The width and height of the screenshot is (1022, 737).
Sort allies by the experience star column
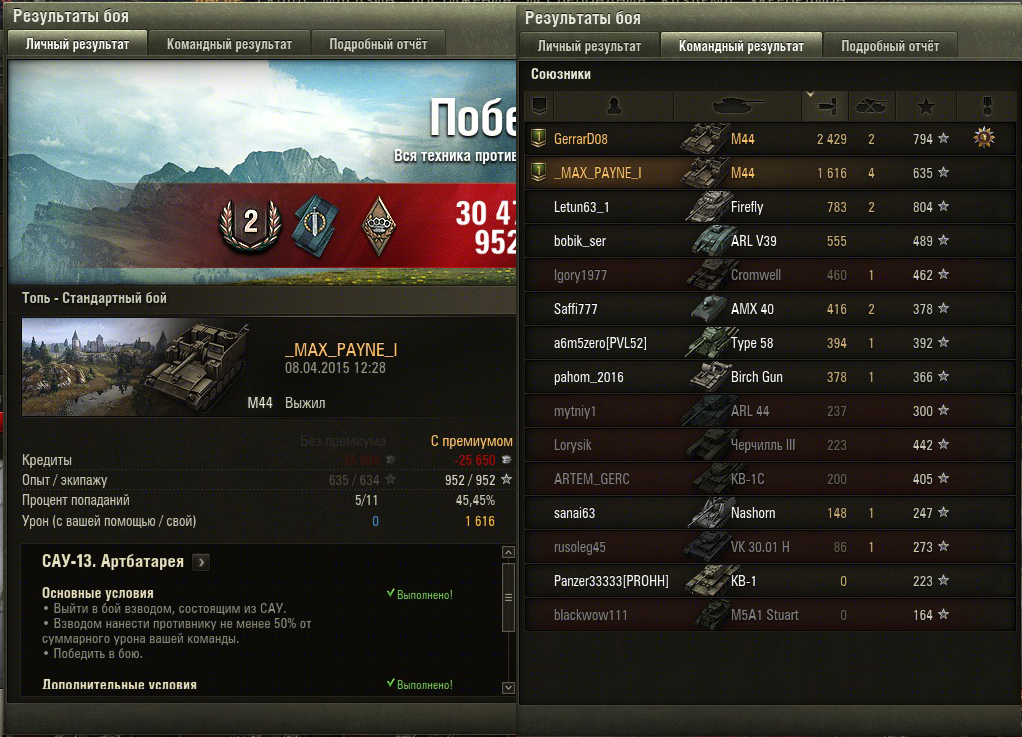(926, 106)
